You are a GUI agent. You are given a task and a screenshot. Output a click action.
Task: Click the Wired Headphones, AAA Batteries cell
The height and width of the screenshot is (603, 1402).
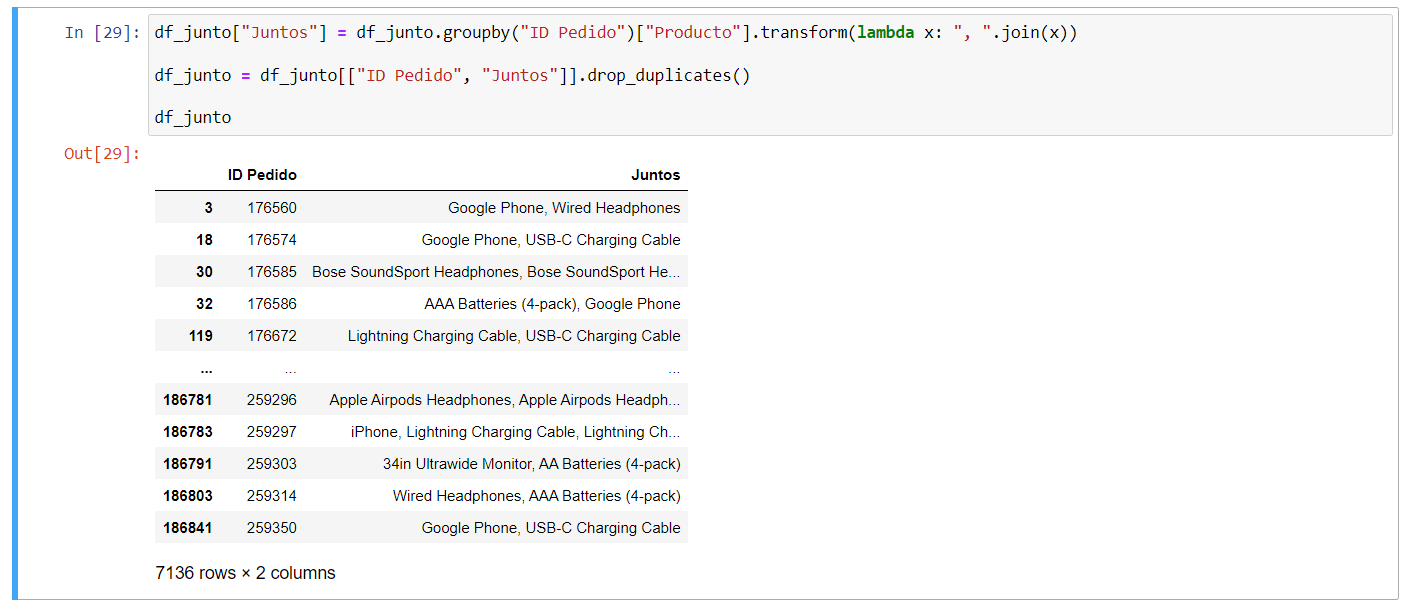tap(536, 496)
